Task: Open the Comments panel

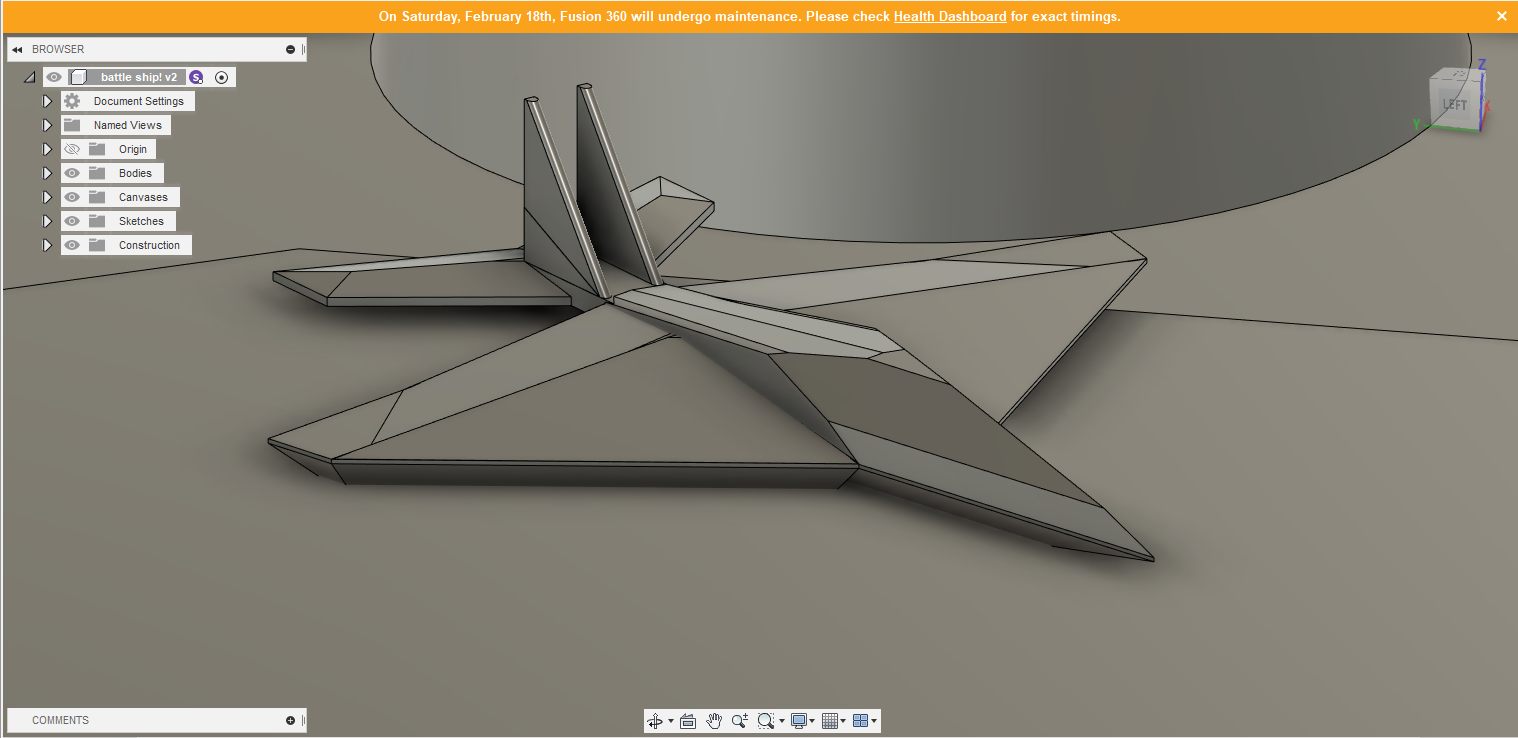Action: 60,719
